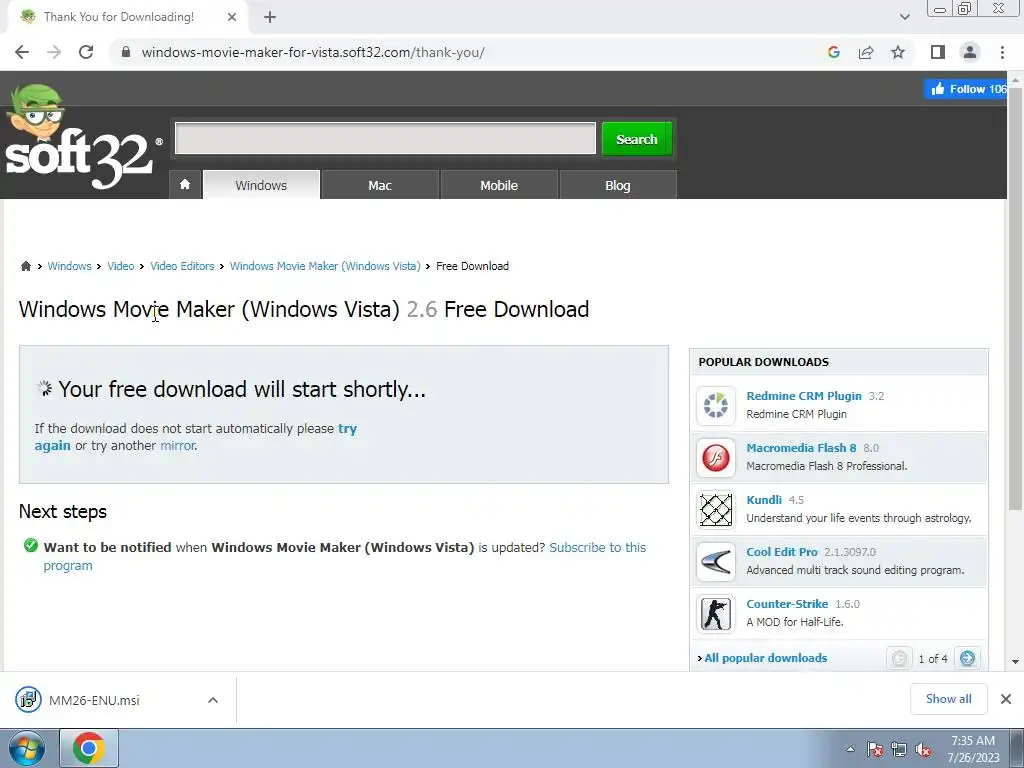Close the downloads bar
1024x768 pixels.
(1006, 699)
